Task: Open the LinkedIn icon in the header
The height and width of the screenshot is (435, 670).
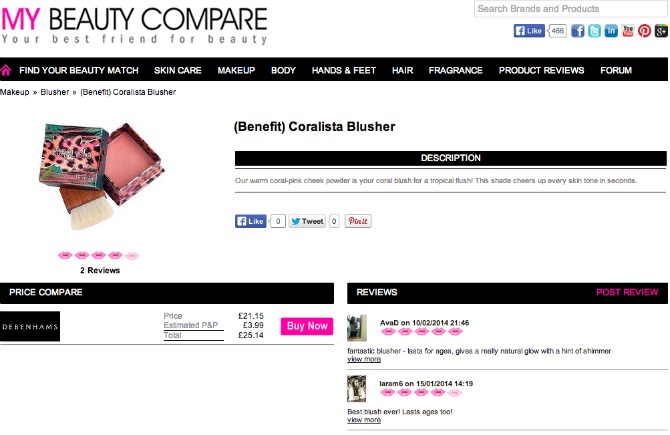Action: click(611, 31)
